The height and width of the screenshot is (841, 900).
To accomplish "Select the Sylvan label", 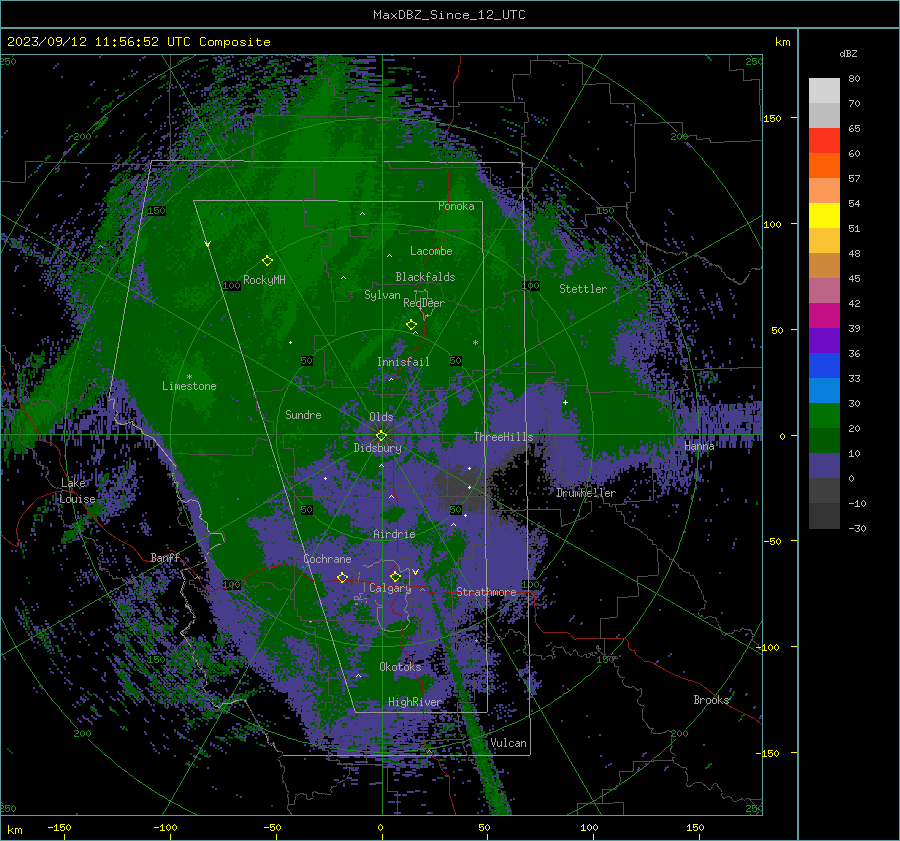I will coord(382,295).
